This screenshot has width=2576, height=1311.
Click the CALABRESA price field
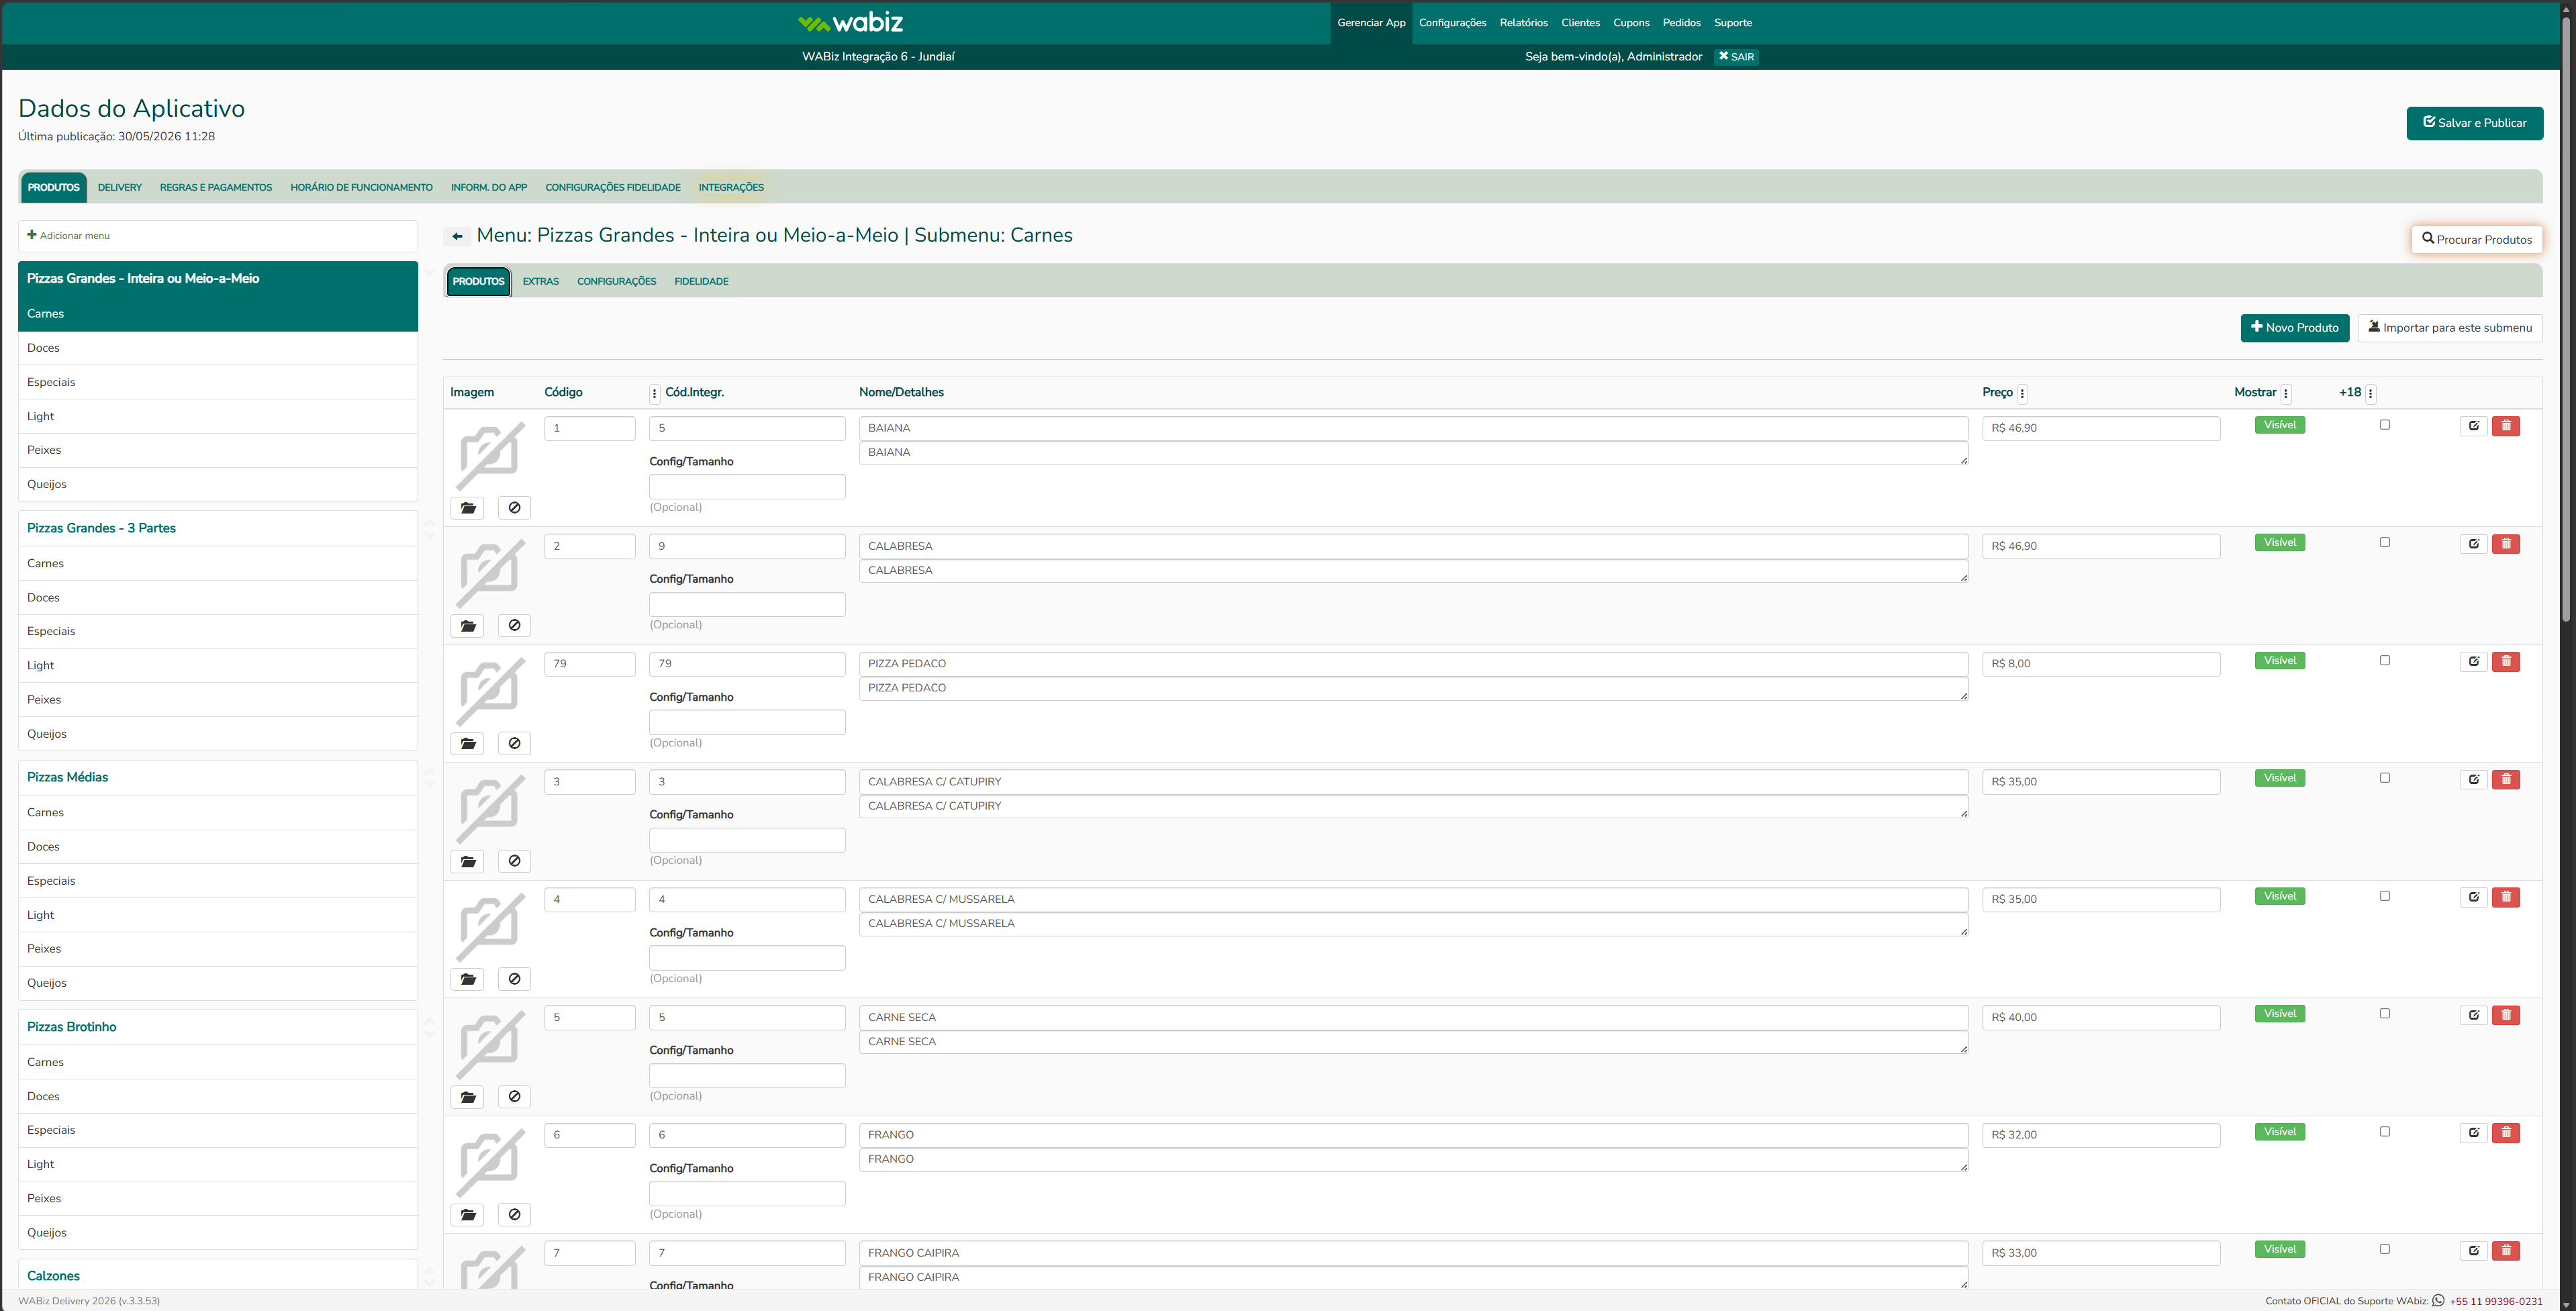[x=2100, y=546]
